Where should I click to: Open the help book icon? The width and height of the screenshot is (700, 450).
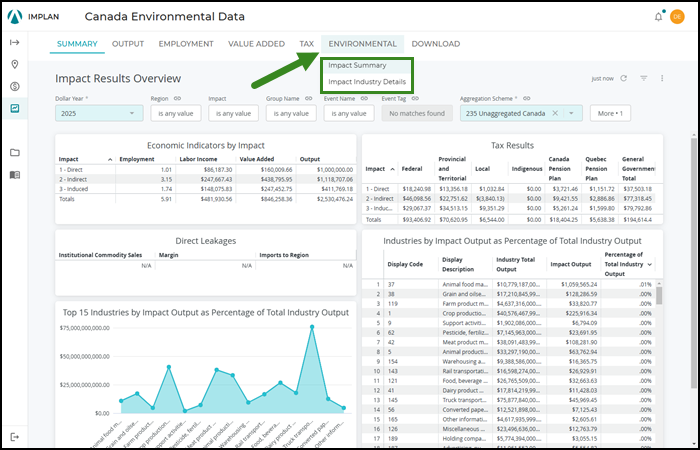(x=15, y=175)
